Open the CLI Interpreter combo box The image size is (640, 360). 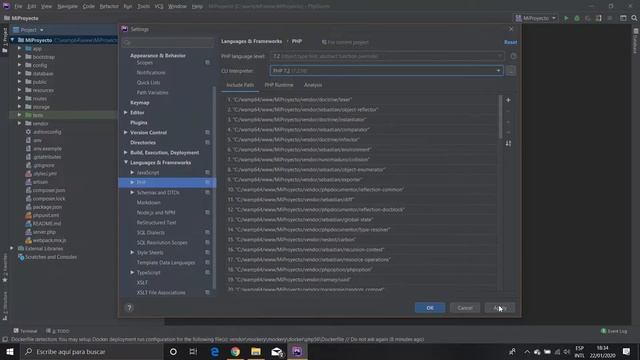[x=386, y=71]
